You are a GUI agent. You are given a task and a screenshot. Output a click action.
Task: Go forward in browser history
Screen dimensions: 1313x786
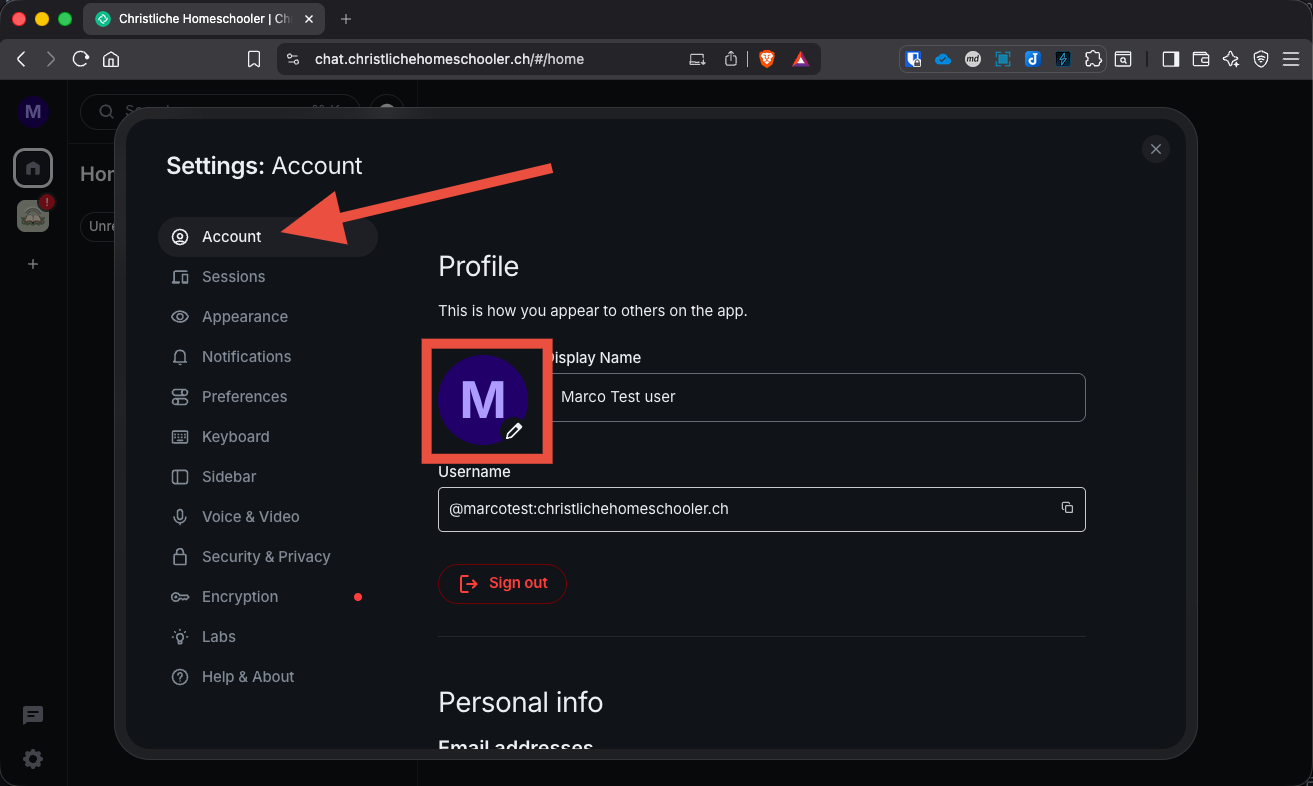point(51,59)
